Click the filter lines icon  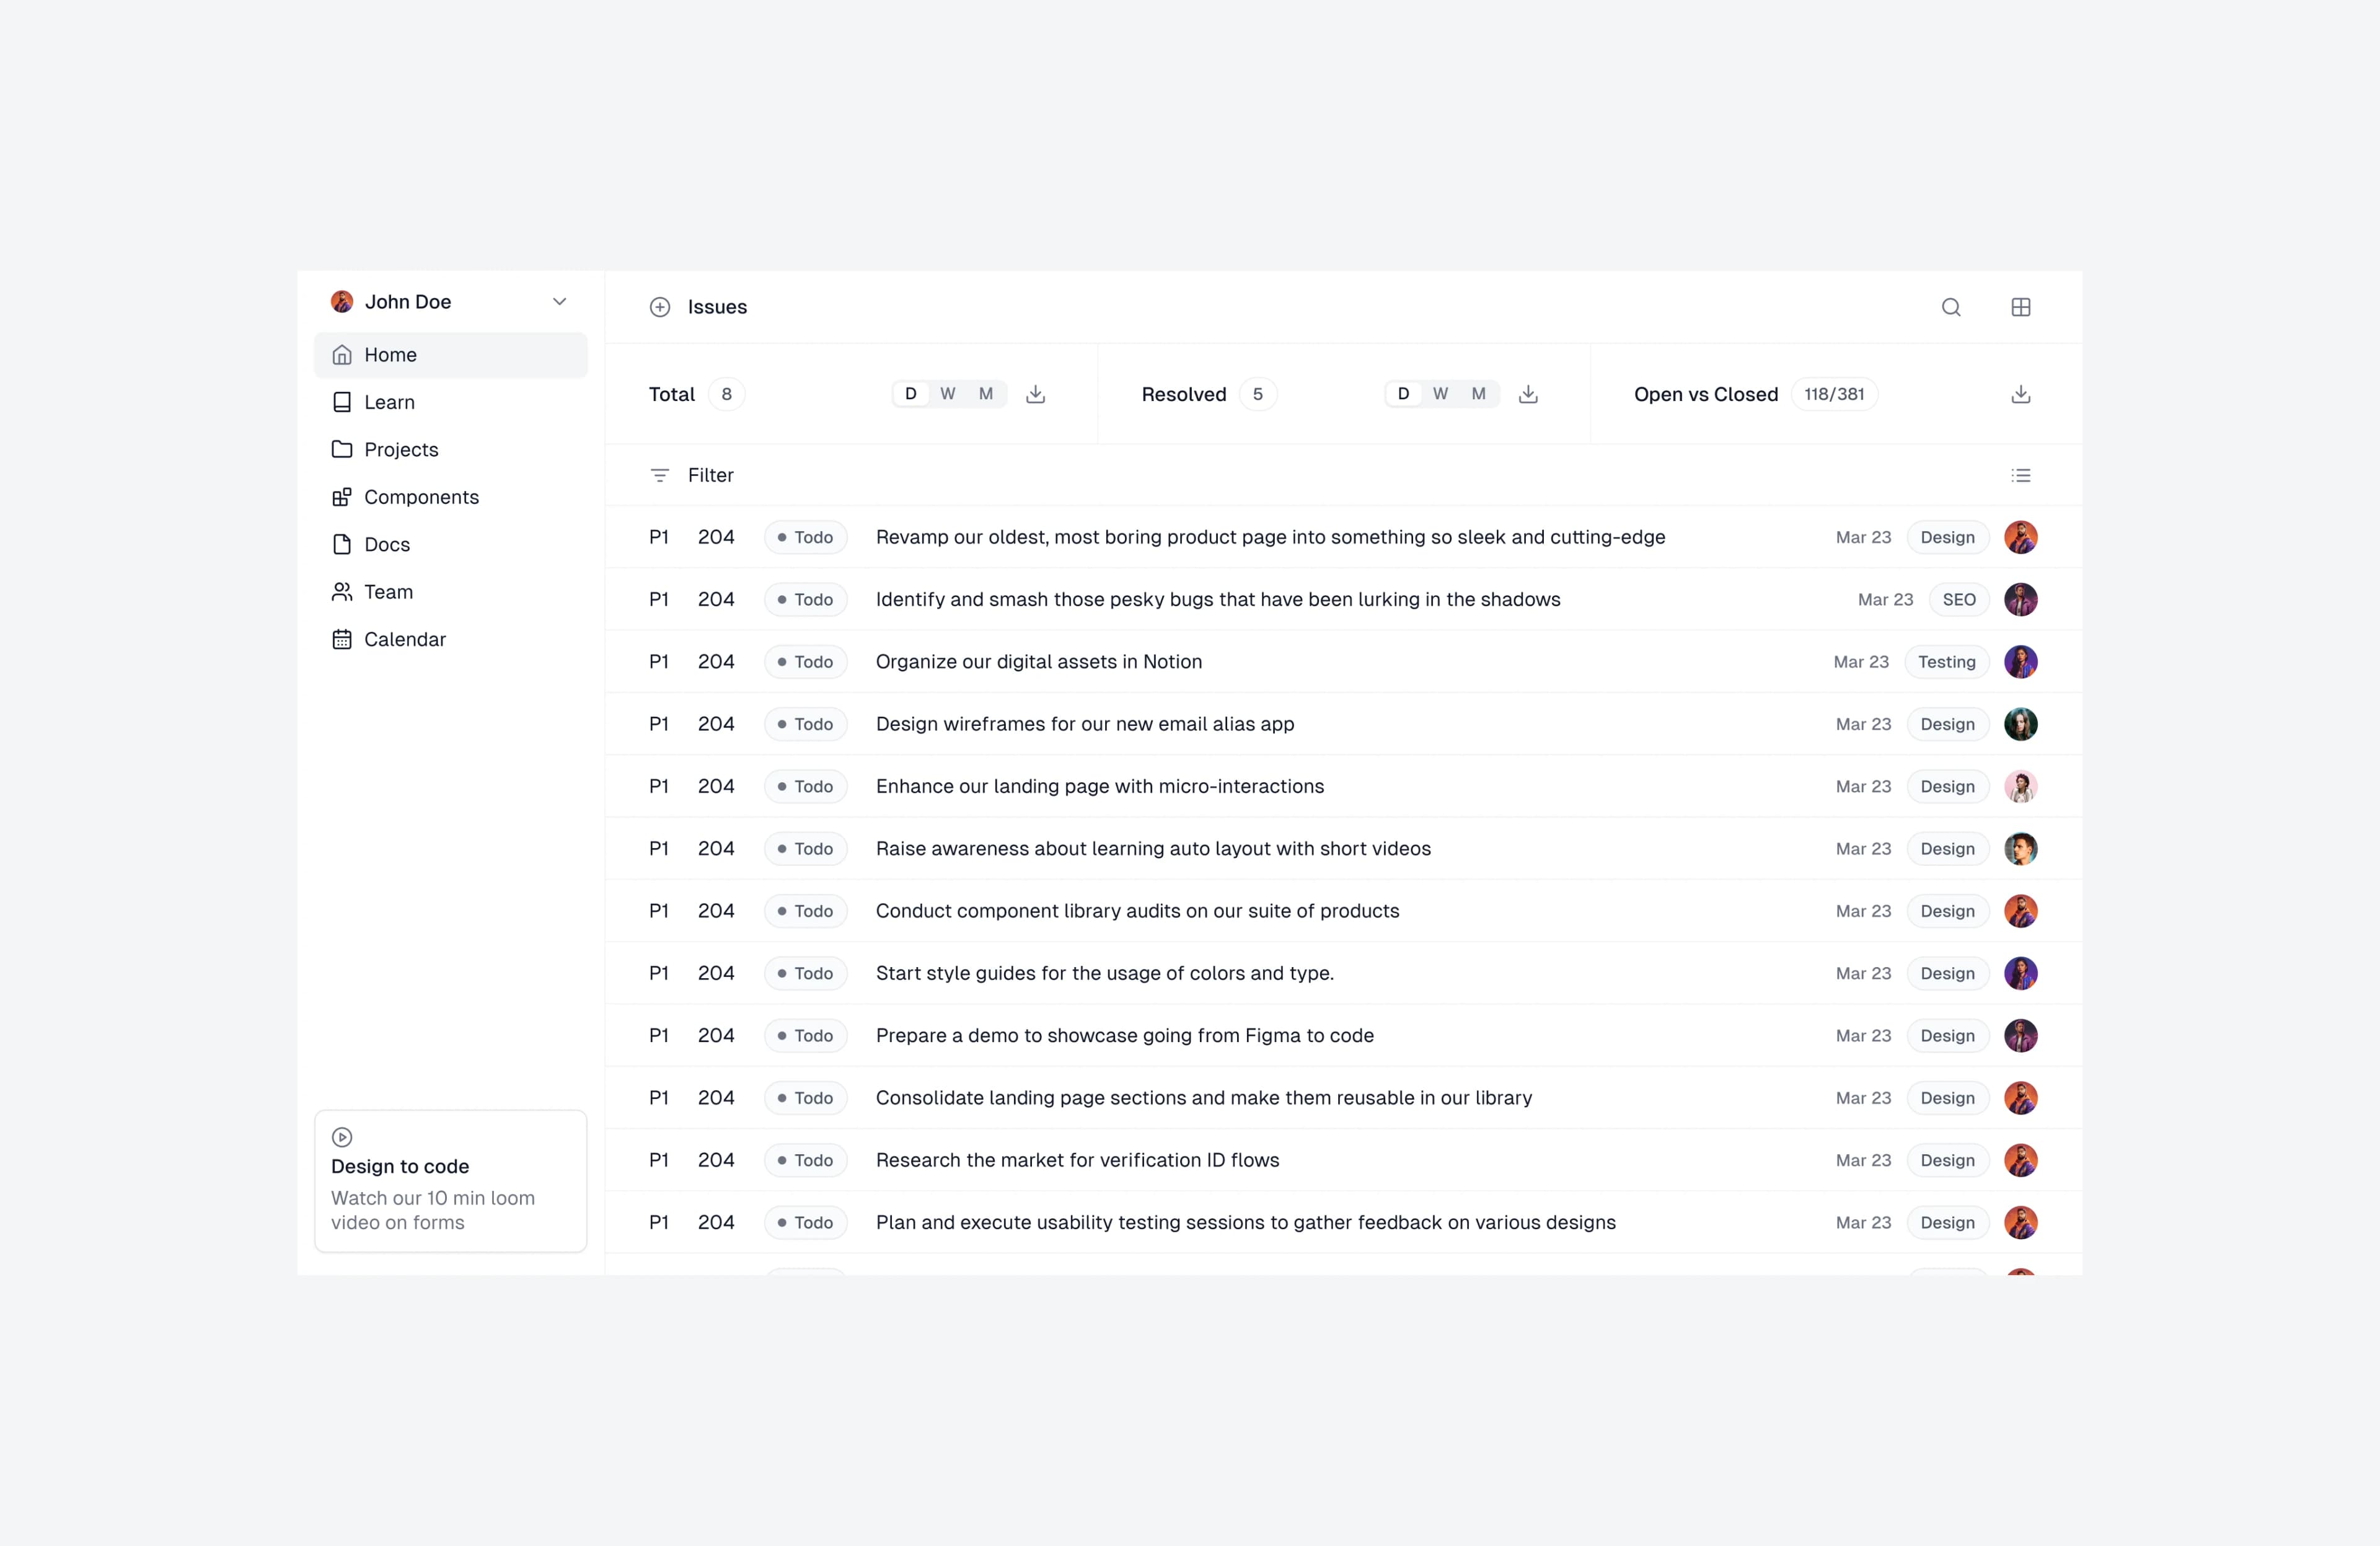[x=660, y=475]
